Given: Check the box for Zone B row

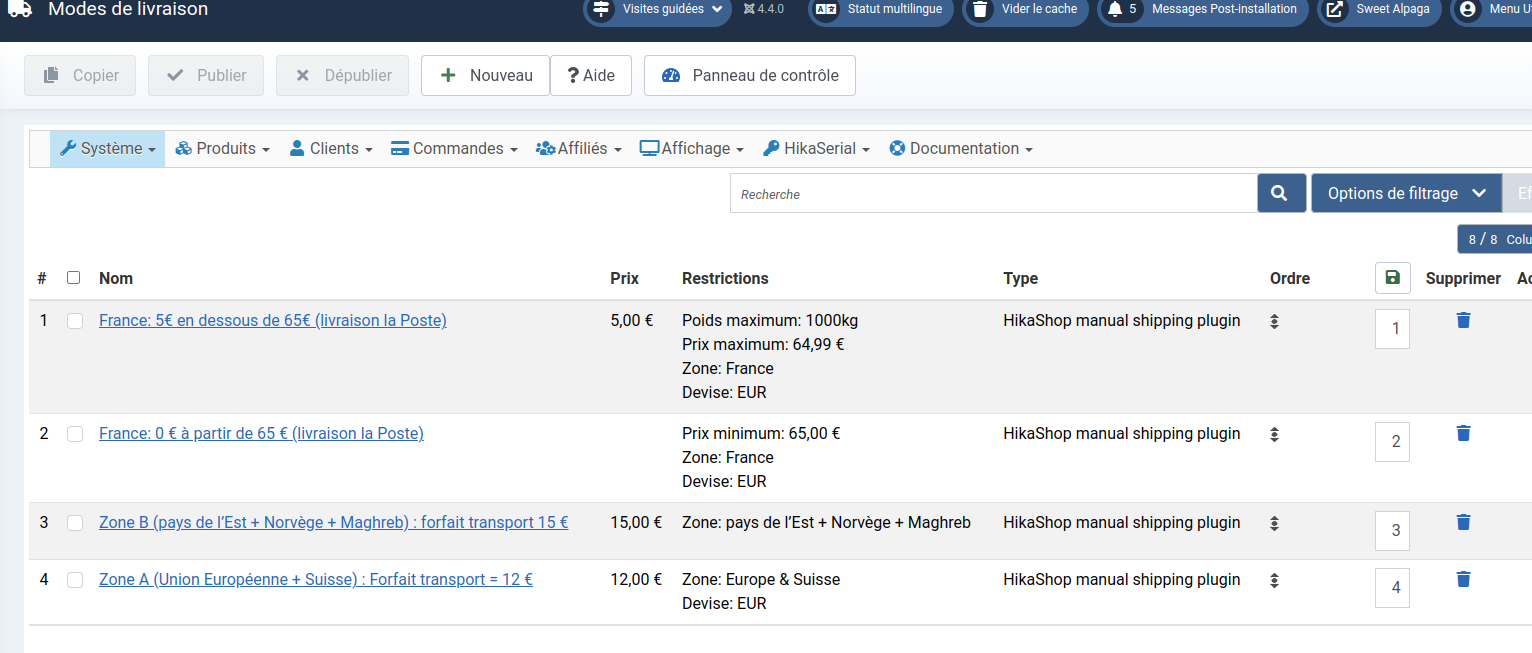Looking at the screenshot, I should click(x=75, y=523).
